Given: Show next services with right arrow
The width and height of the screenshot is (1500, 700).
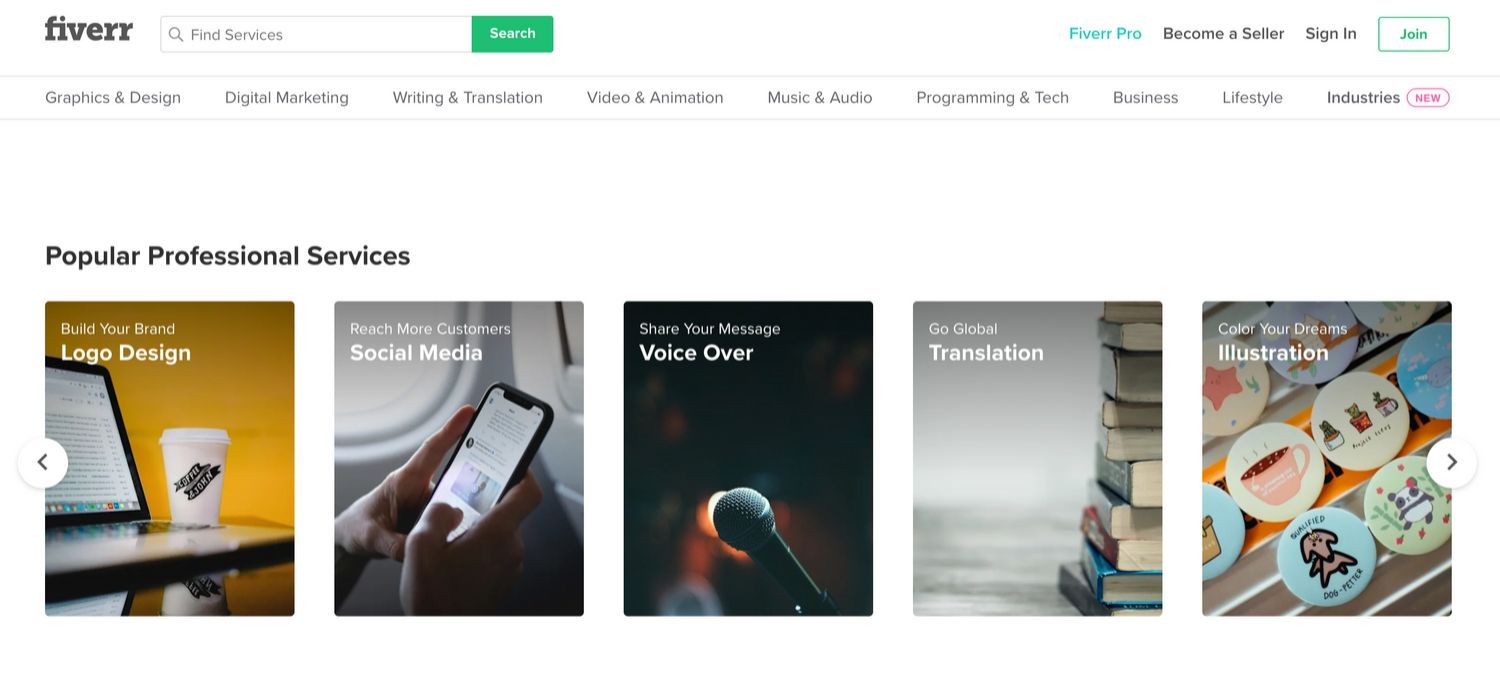Looking at the screenshot, I should point(1452,462).
